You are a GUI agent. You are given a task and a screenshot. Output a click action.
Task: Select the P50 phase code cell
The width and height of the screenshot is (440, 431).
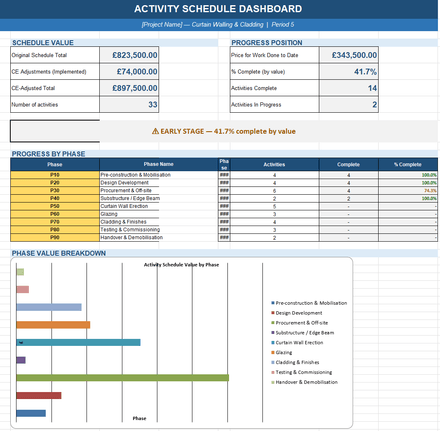(x=55, y=206)
